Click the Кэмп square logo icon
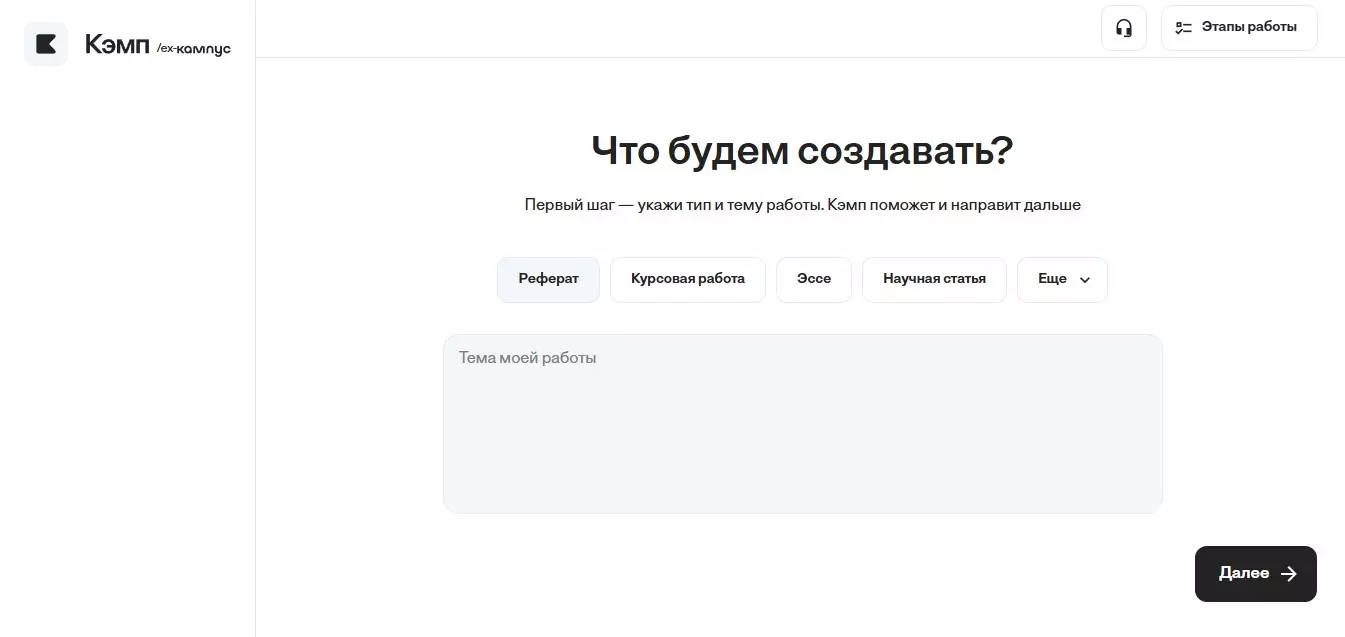The height and width of the screenshot is (637, 1345). coord(46,44)
